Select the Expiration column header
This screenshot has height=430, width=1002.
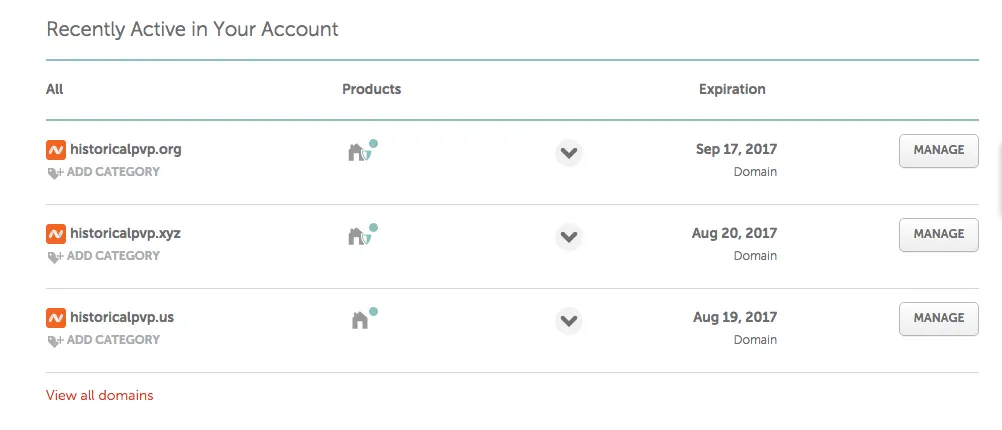pyautogui.click(x=732, y=89)
